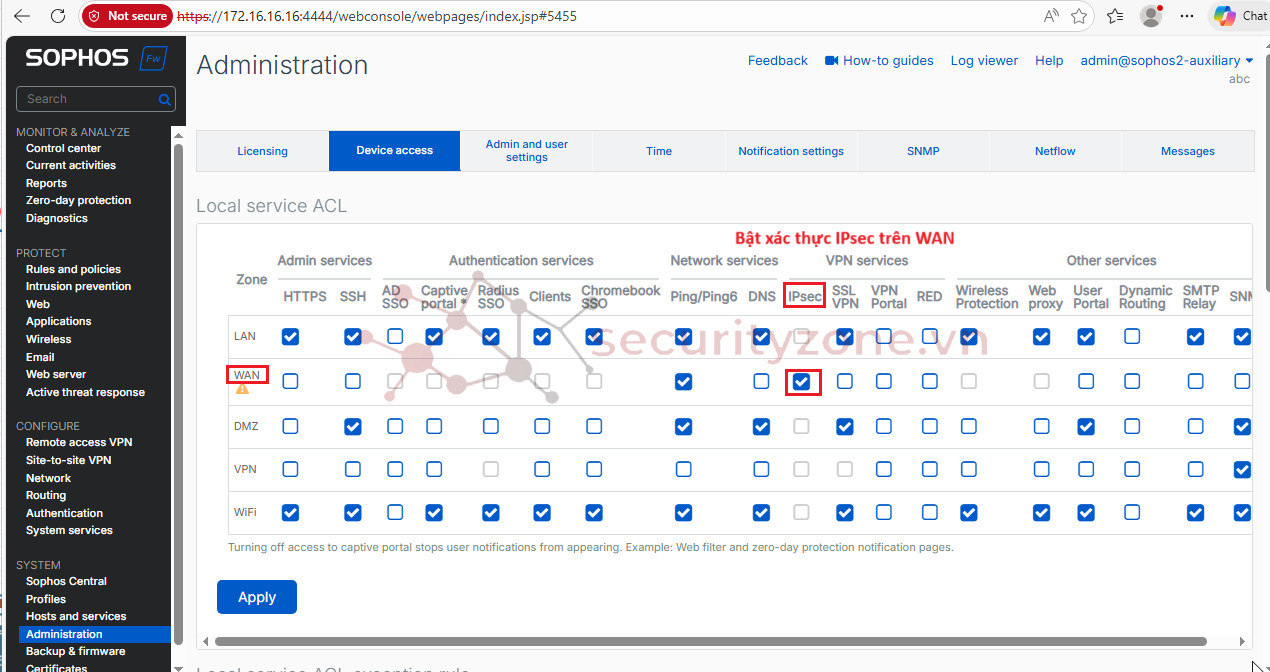Click the Apply button
Screen dimensions: 1270x672
[256, 597]
